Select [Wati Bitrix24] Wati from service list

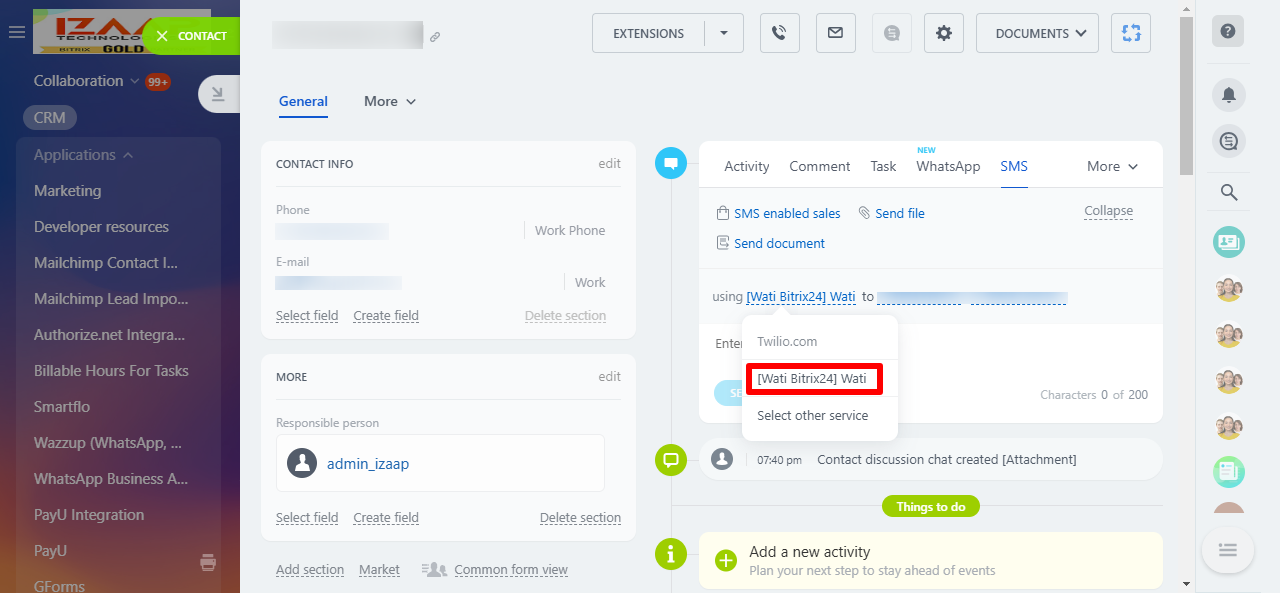click(x=812, y=379)
